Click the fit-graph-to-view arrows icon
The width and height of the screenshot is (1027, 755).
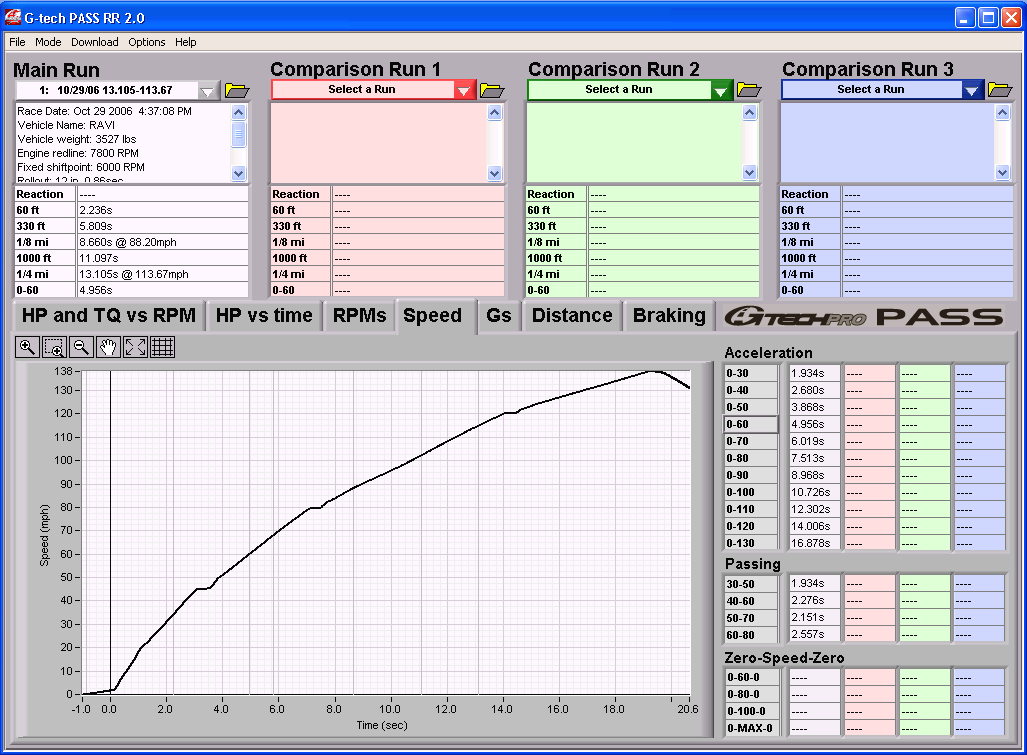click(x=135, y=347)
